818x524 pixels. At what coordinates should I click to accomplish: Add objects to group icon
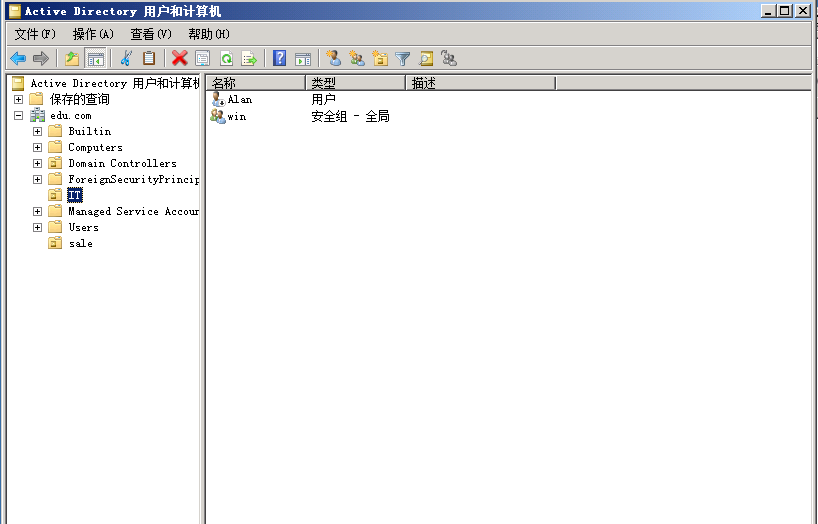pos(449,58)
